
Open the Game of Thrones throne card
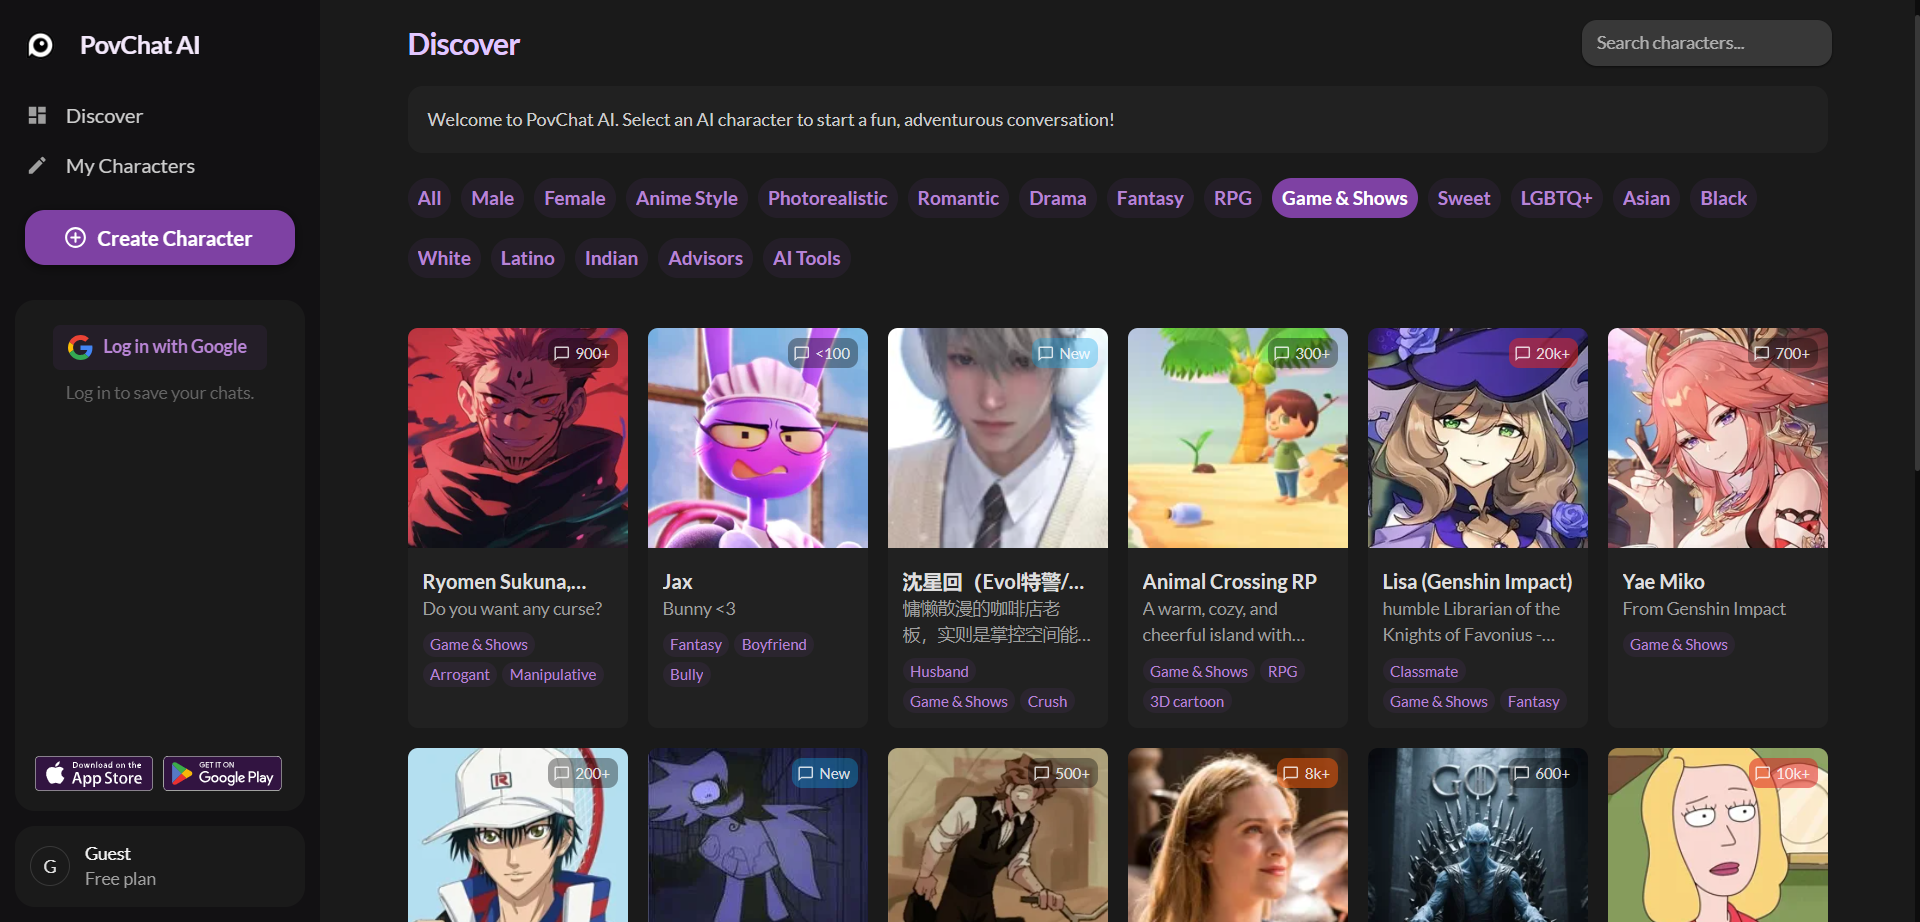(1478, 835)
